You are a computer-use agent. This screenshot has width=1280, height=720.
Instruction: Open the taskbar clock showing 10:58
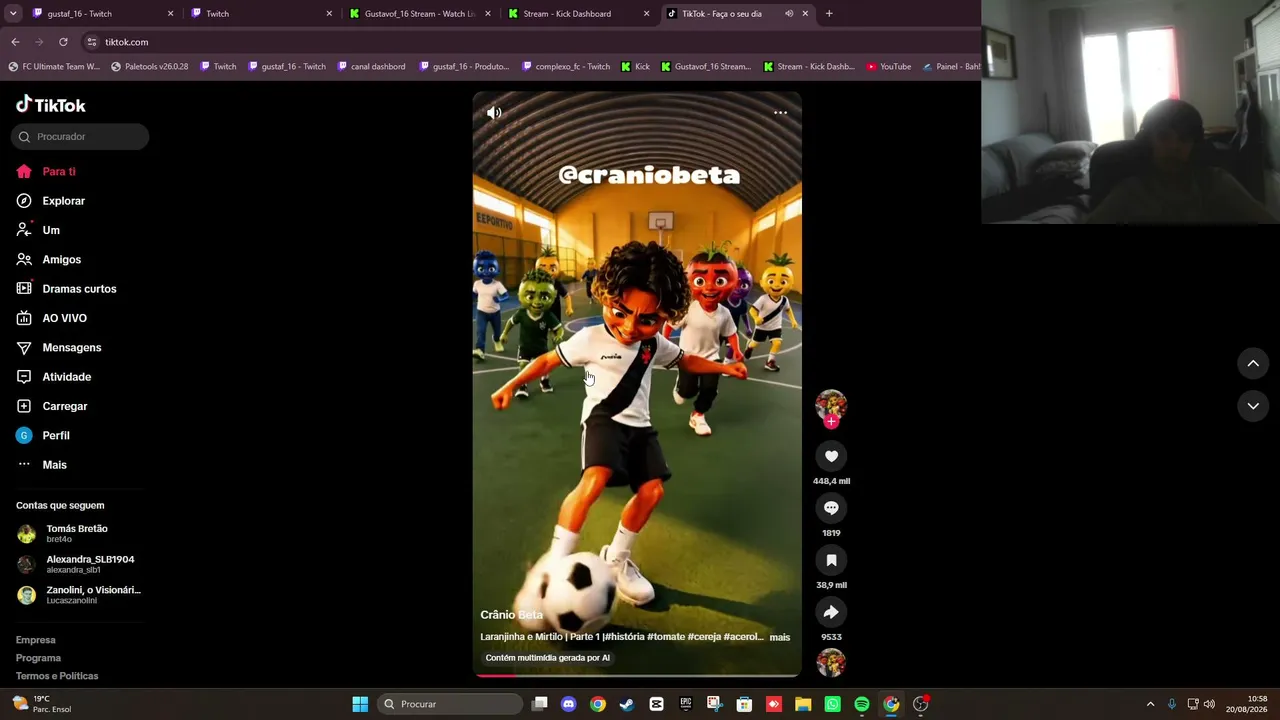[1246, 704]
